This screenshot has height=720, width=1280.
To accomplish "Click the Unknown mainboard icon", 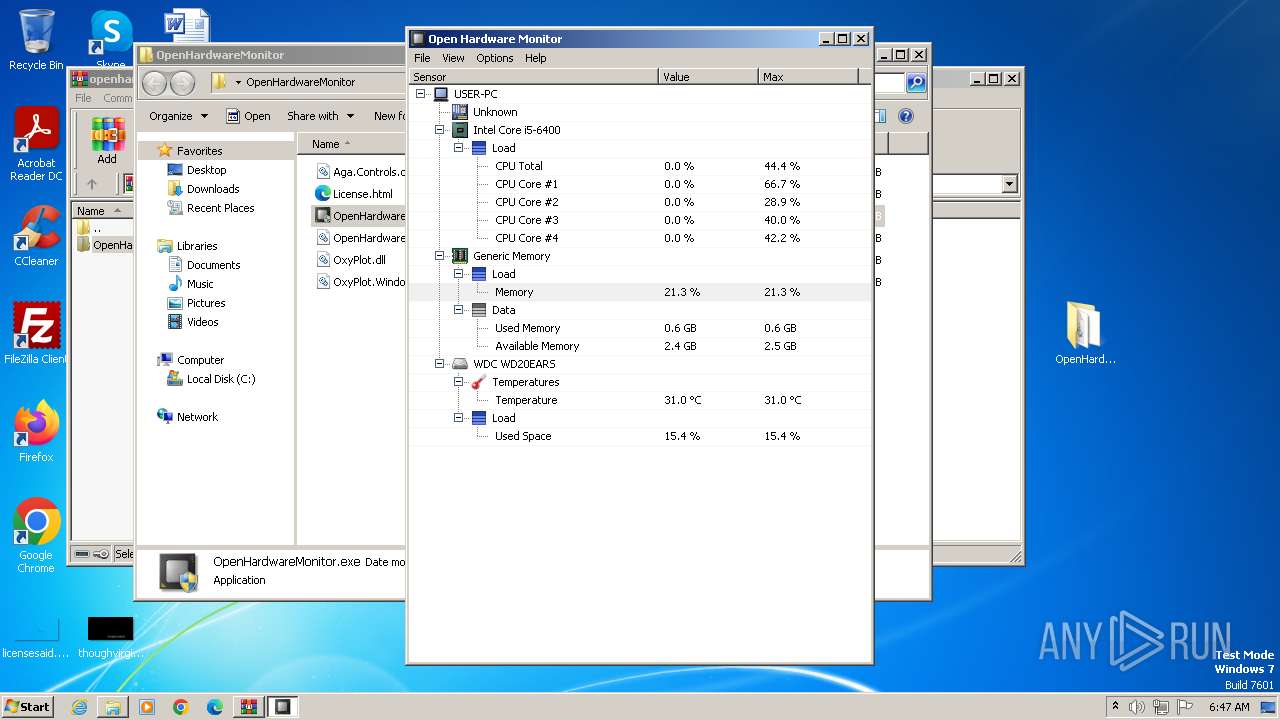I will (460, 112).
